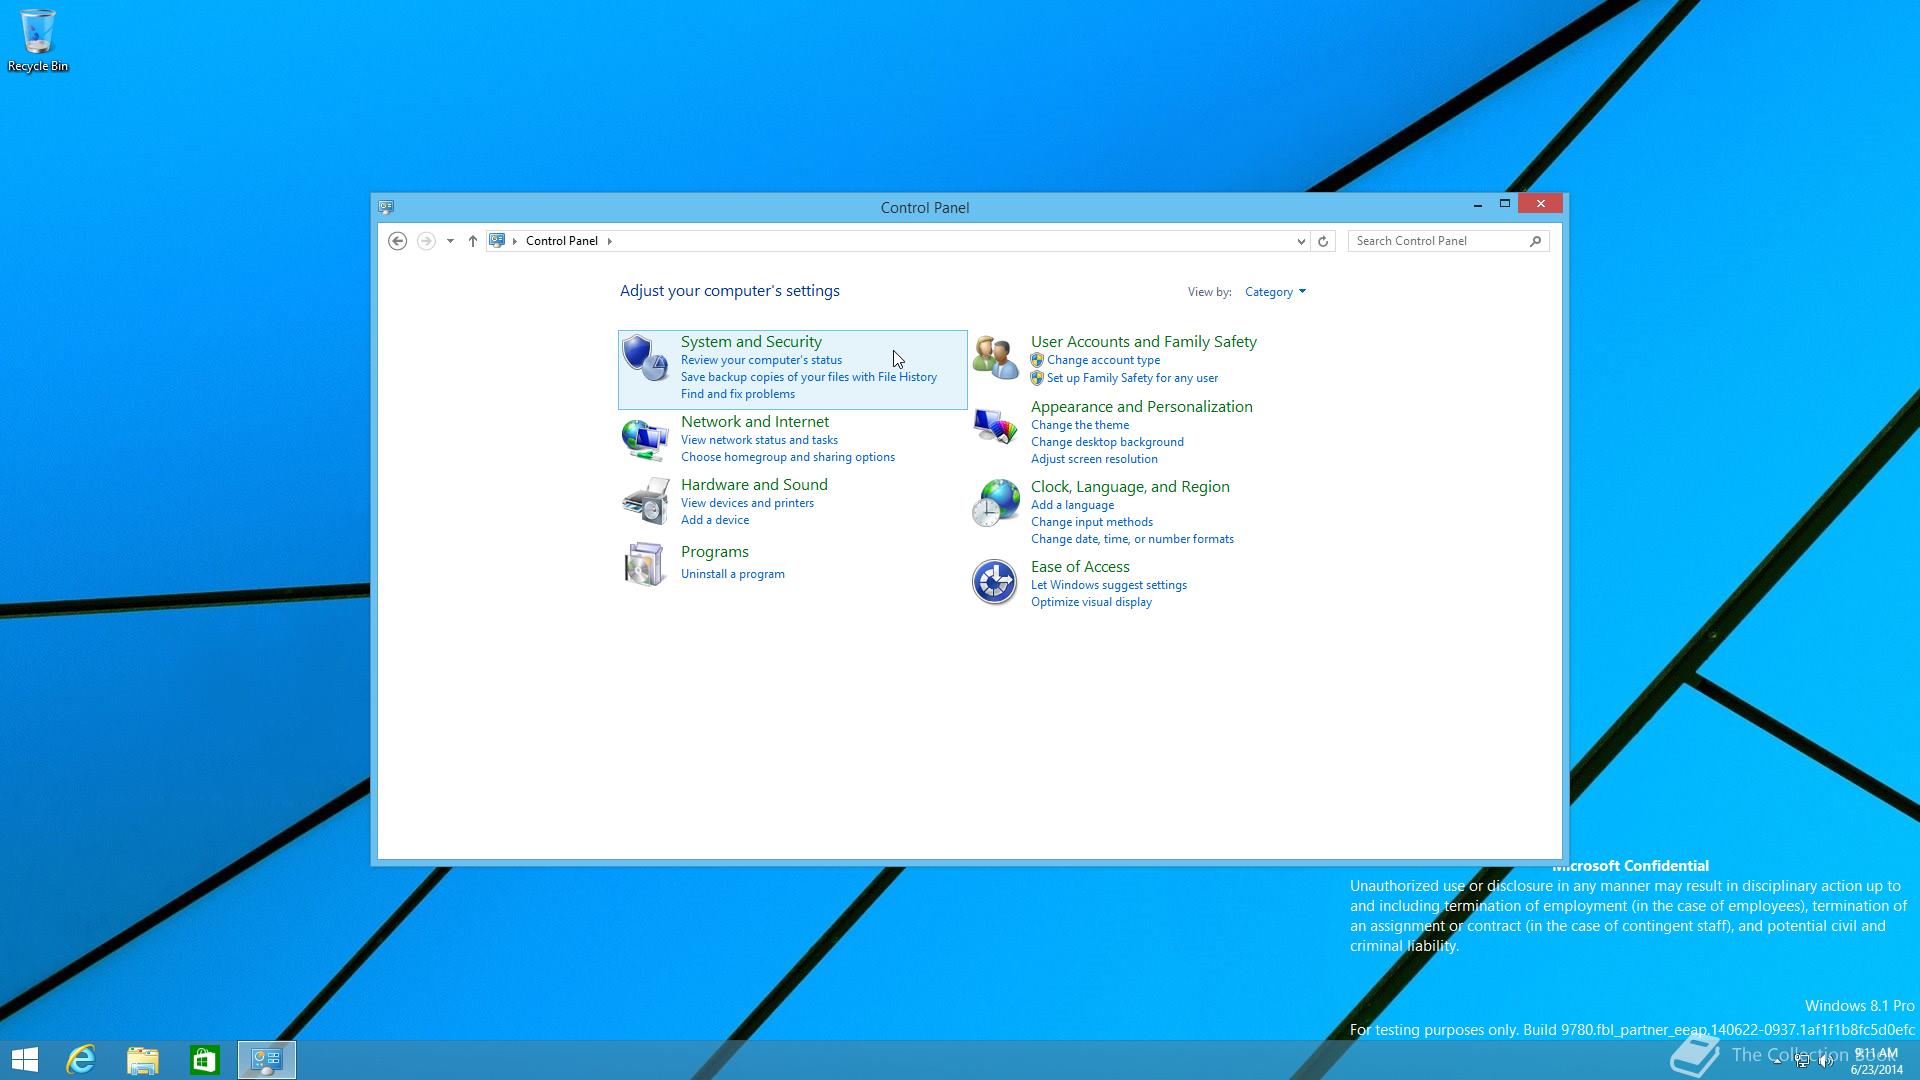
Task: Click Add a device link
Action: pyautogui.click(x=715, y=520)
